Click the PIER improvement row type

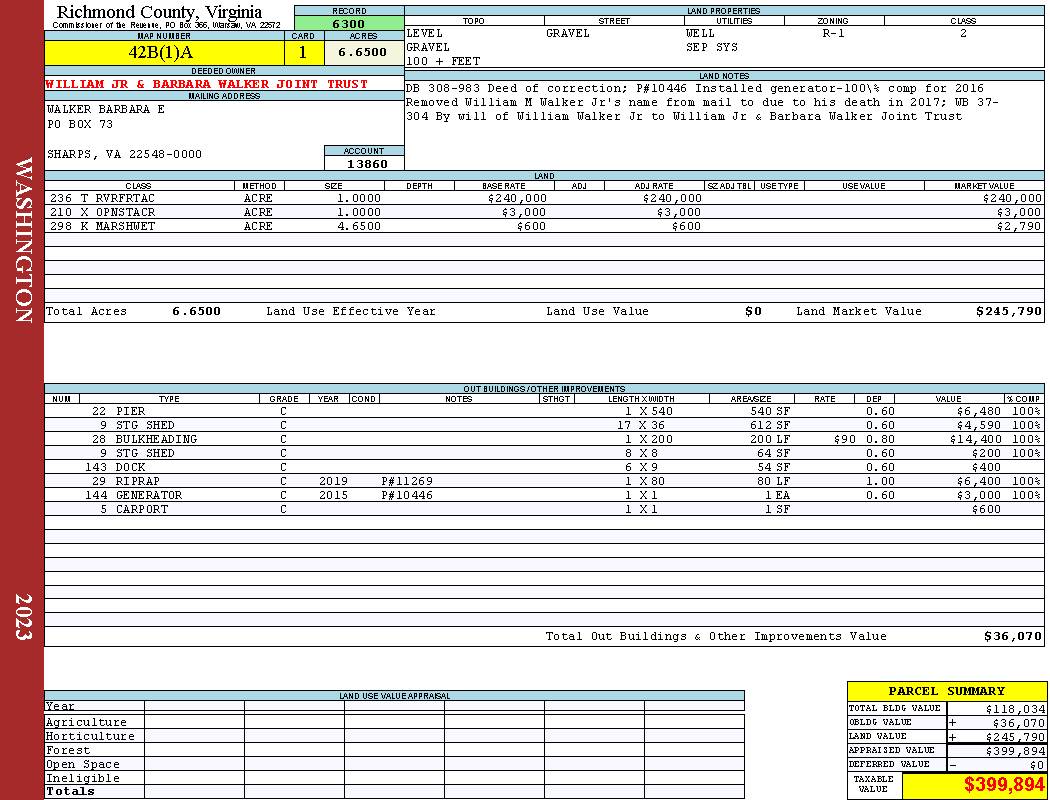point(131,412)
